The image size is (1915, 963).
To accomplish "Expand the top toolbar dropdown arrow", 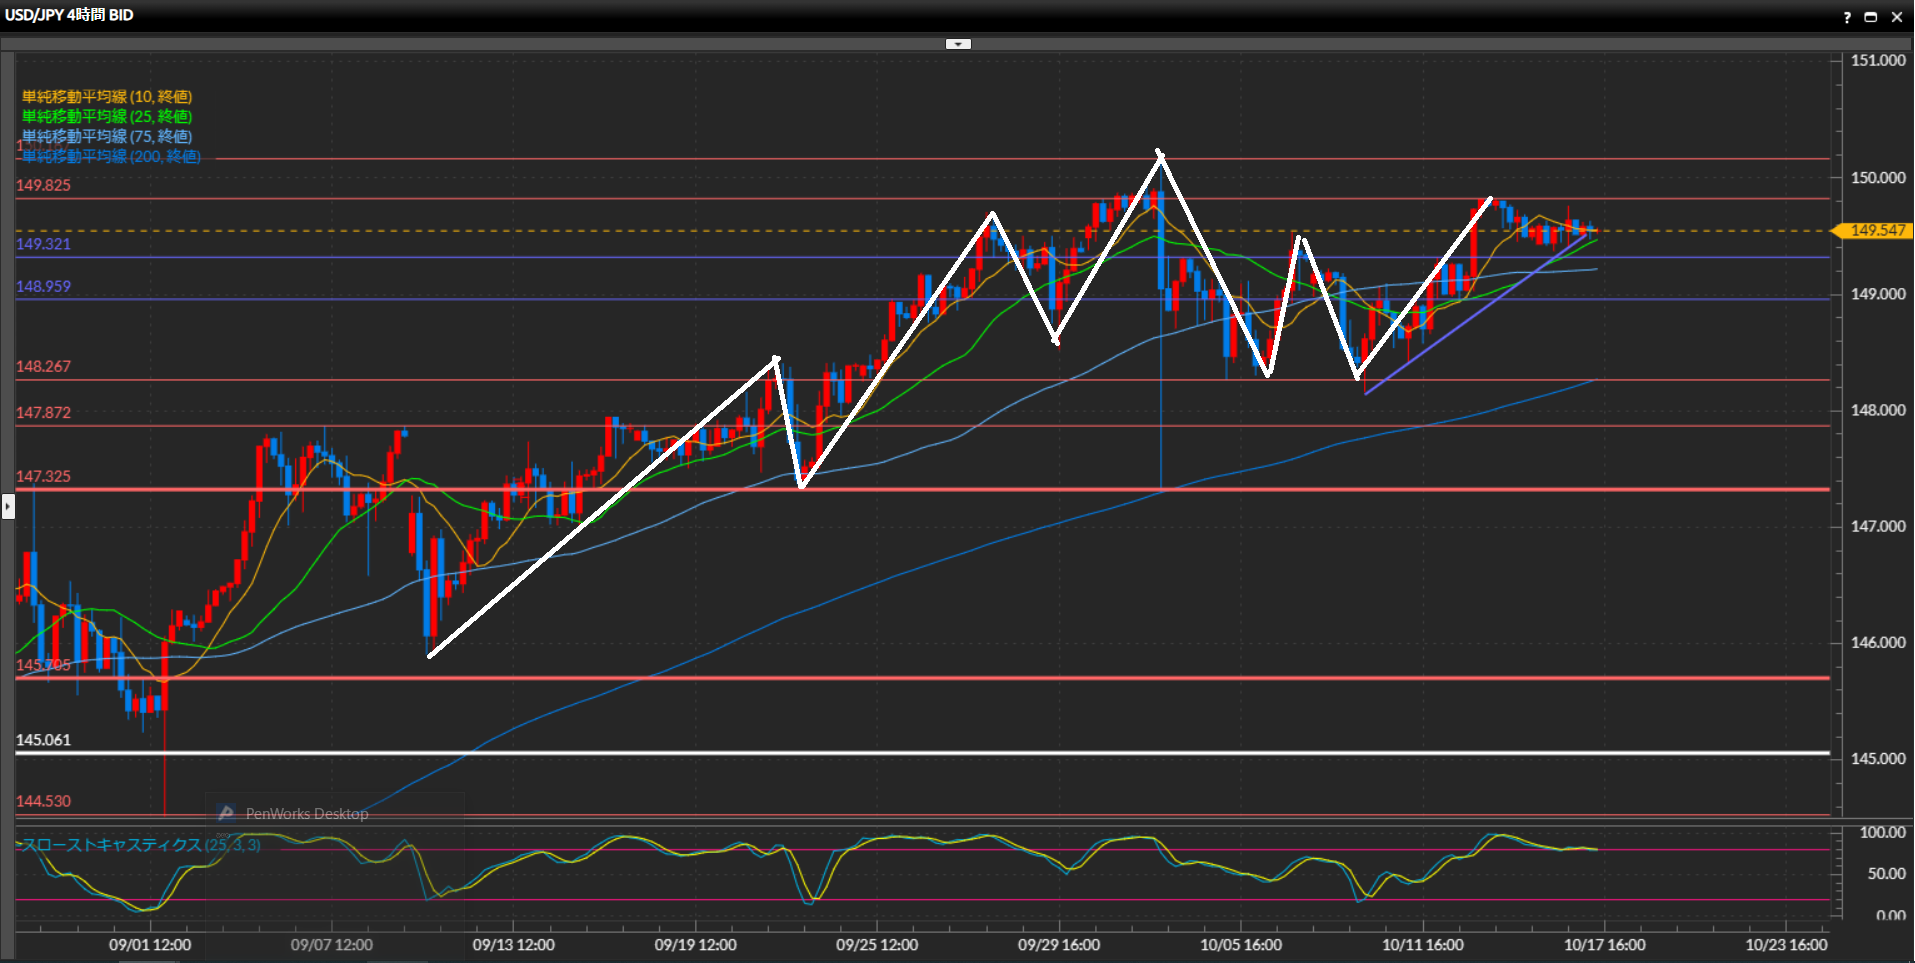I will pos(958,44).
